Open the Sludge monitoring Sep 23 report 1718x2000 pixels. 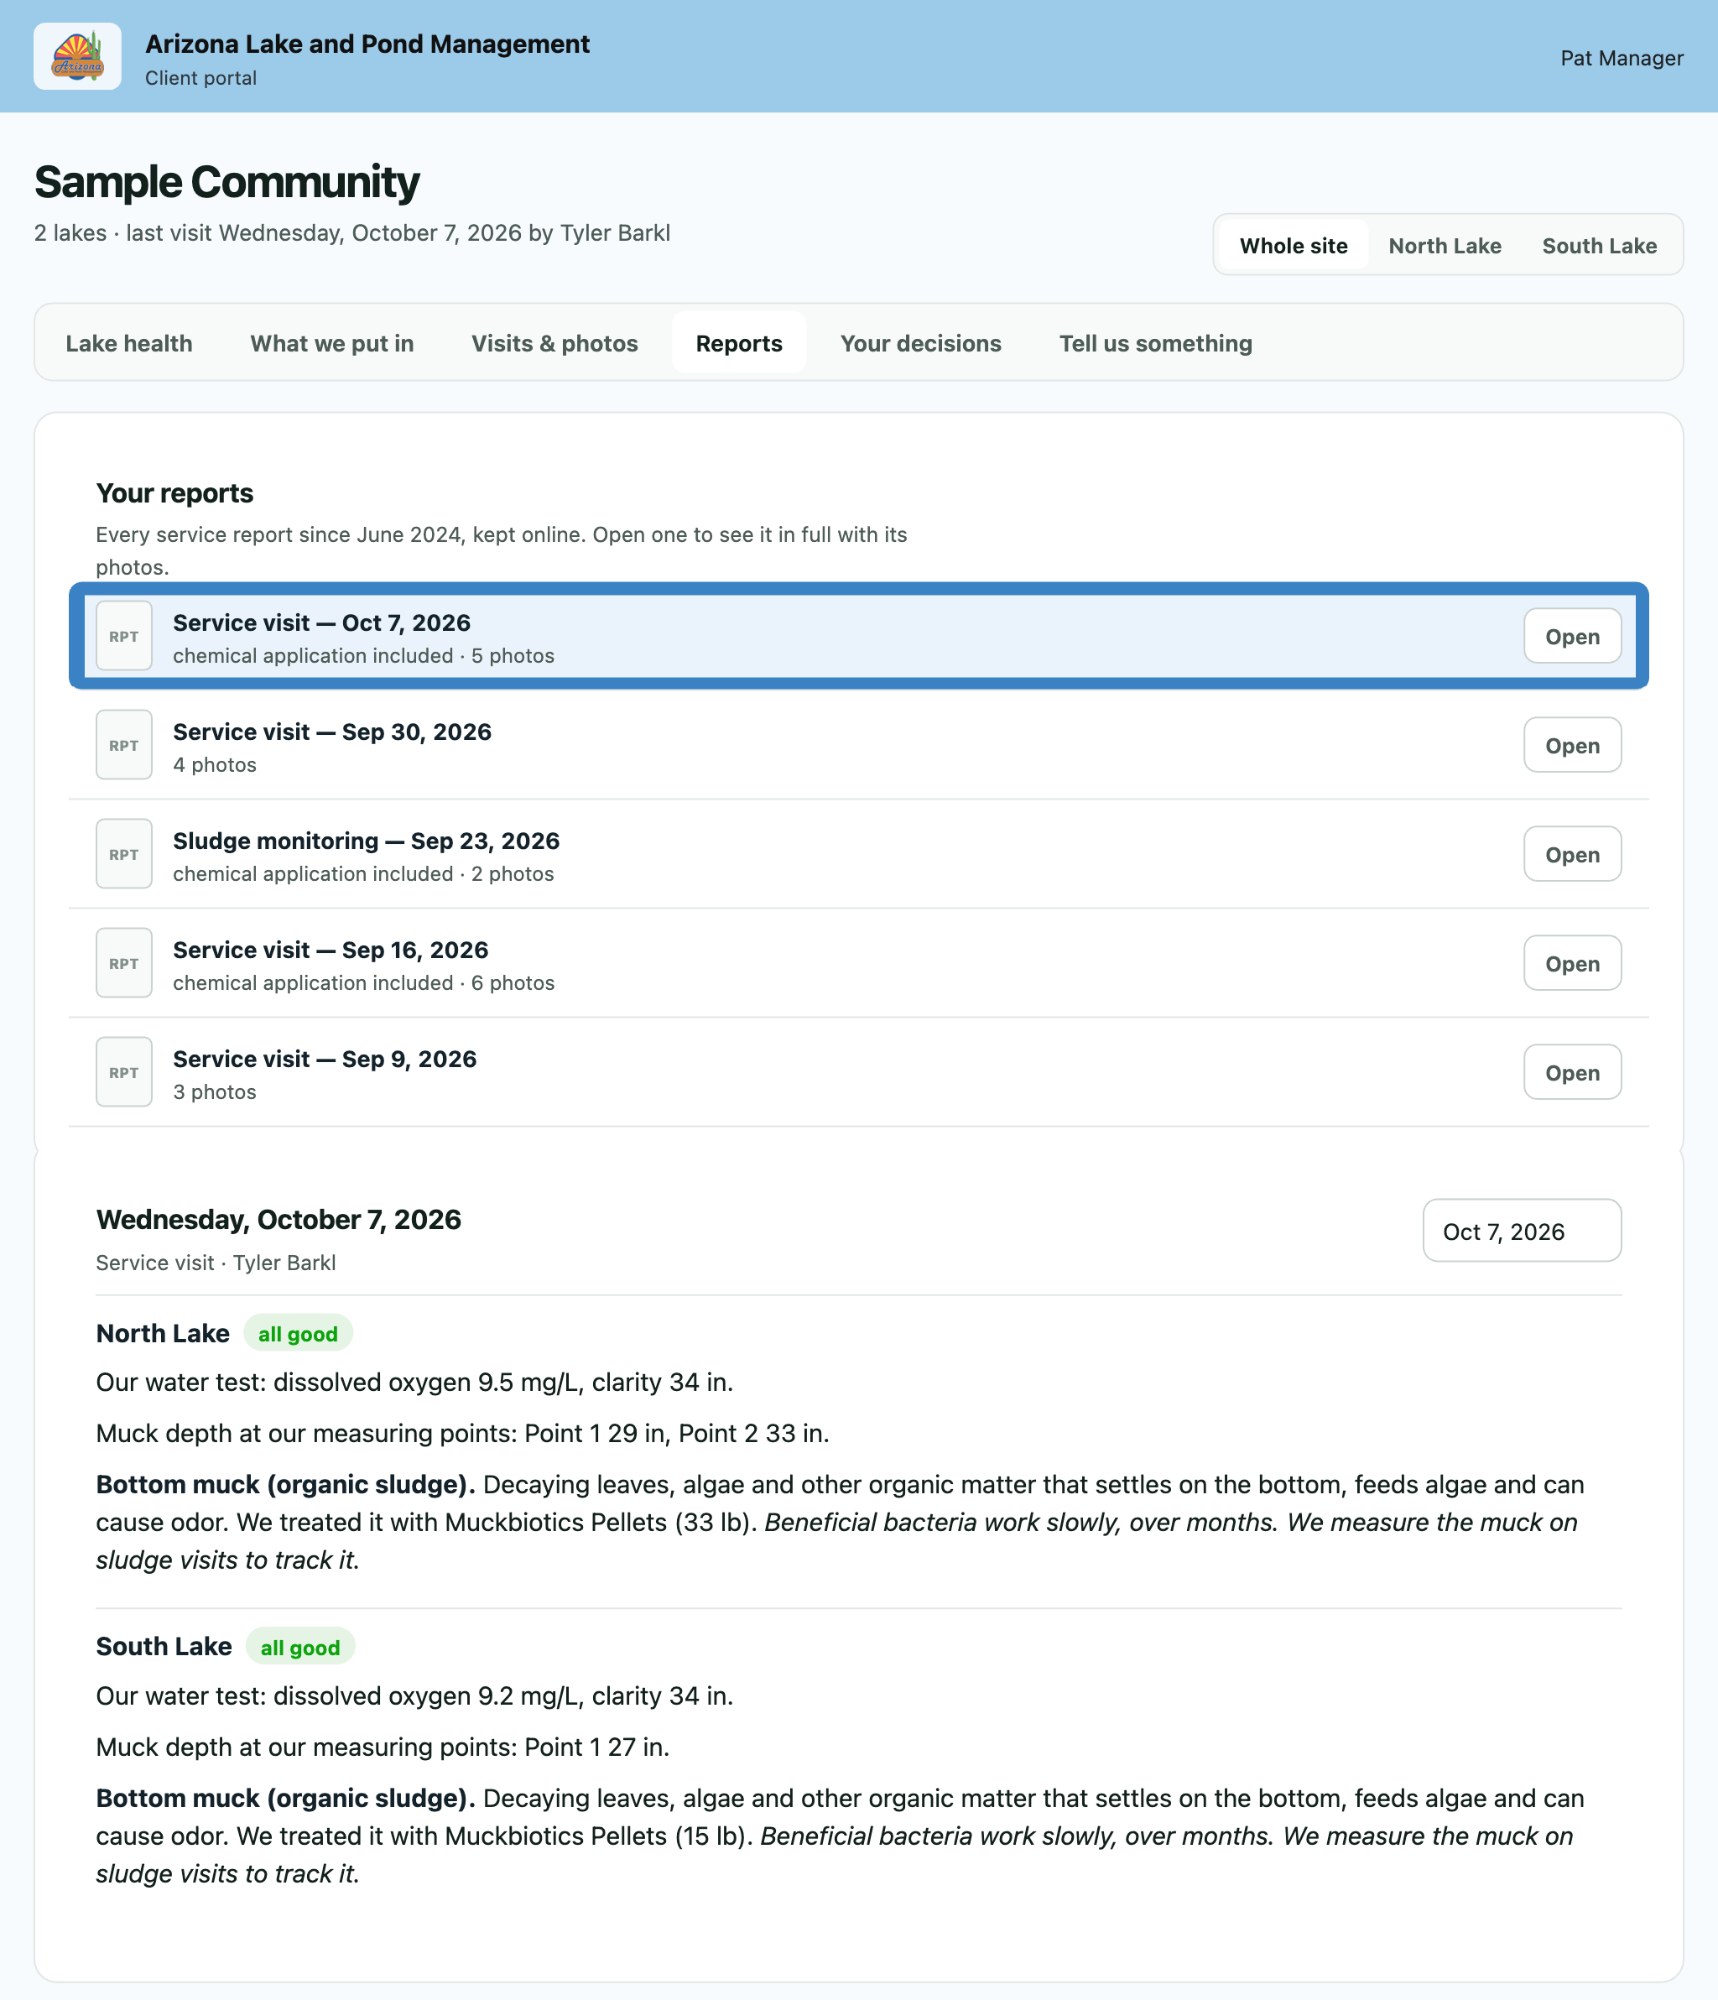[x=1572, y=854]
